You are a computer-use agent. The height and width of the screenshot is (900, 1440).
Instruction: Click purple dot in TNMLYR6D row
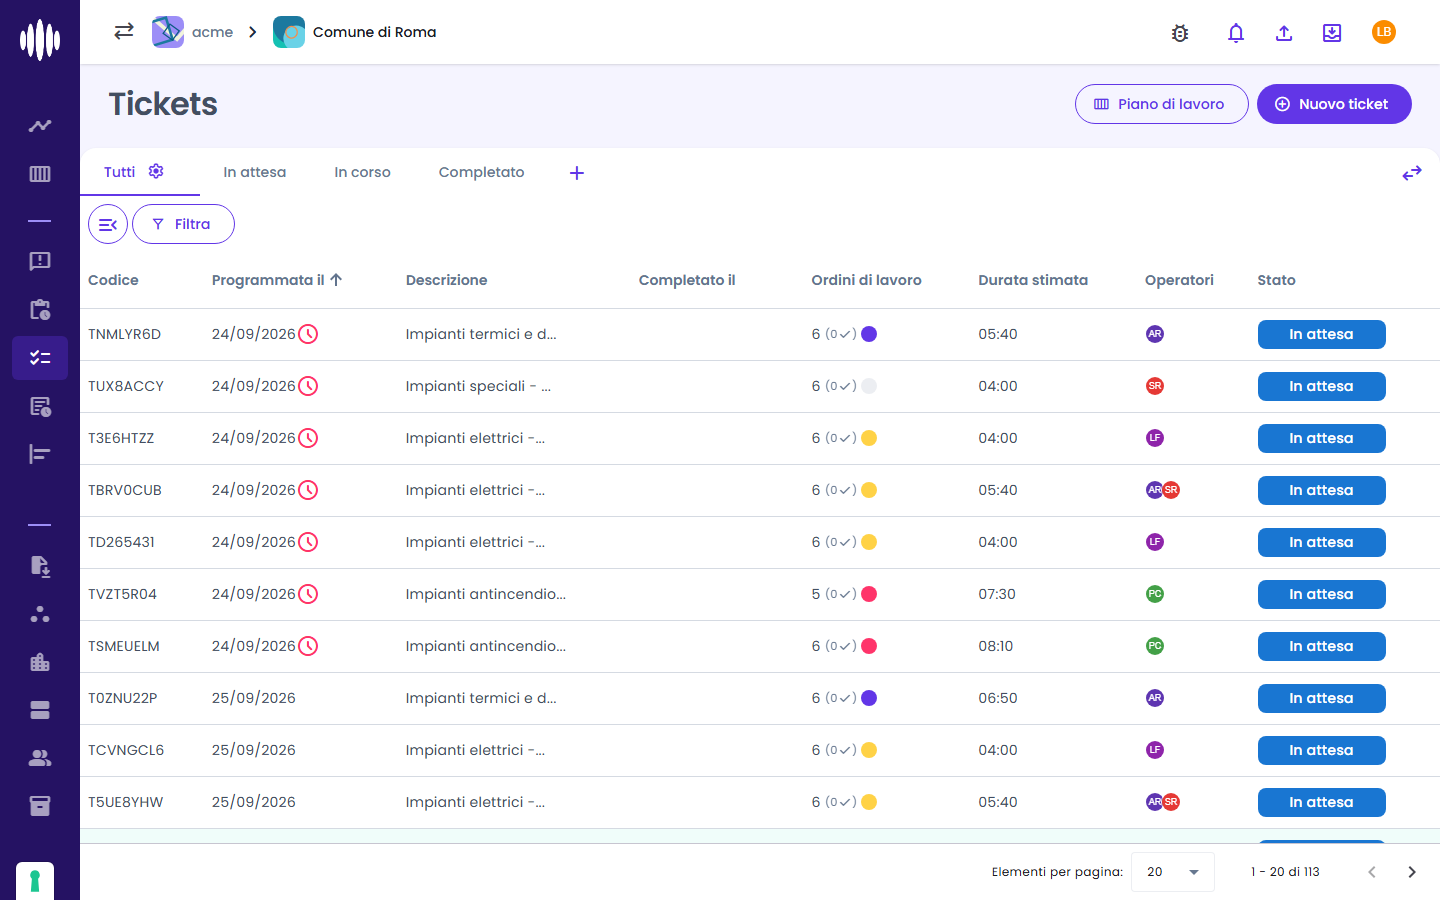(x=869, y=334)
